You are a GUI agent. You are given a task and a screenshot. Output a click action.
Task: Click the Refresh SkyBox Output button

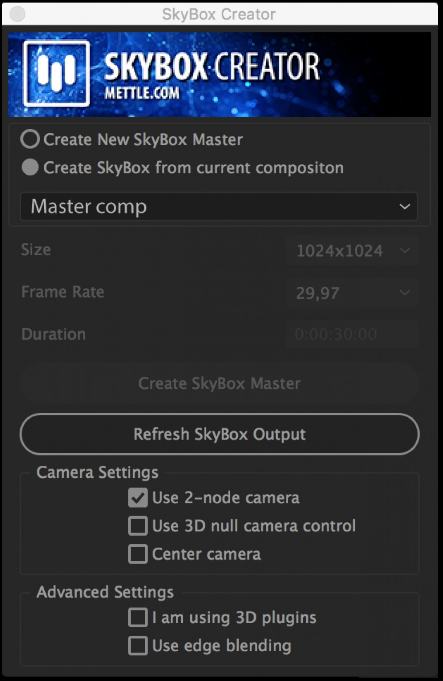pos(219,434)
